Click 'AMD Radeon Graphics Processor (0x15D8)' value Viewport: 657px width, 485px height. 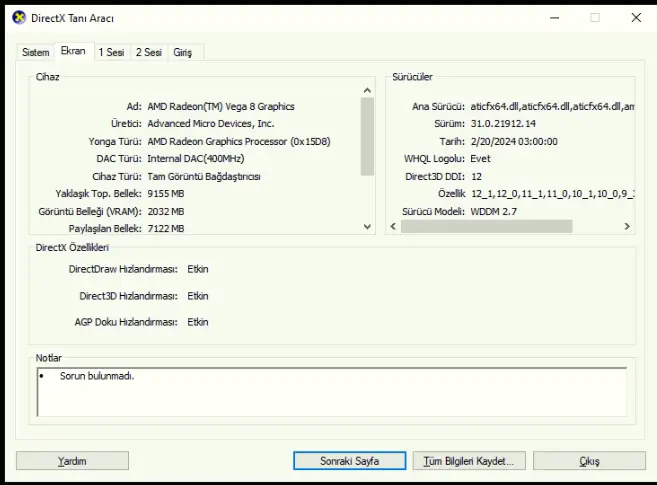pyautogui.click(x=239, y=142)
